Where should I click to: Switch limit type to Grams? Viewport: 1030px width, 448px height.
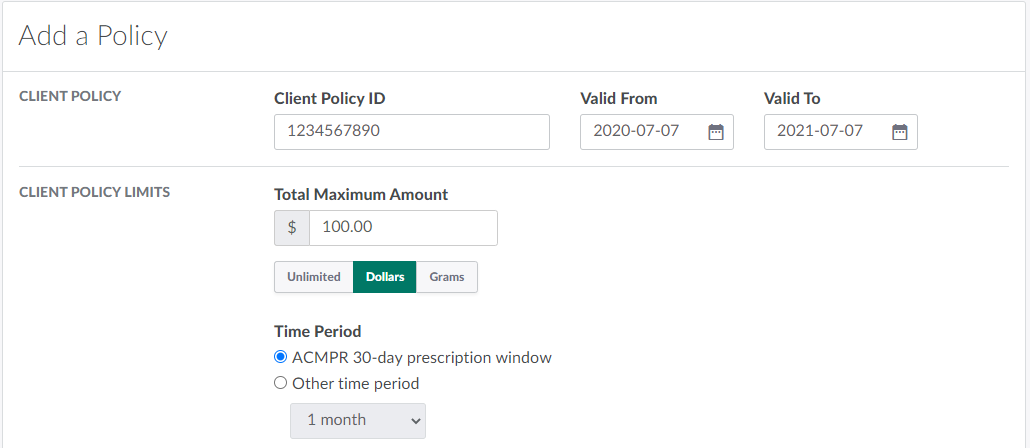[x=447, y=277]
